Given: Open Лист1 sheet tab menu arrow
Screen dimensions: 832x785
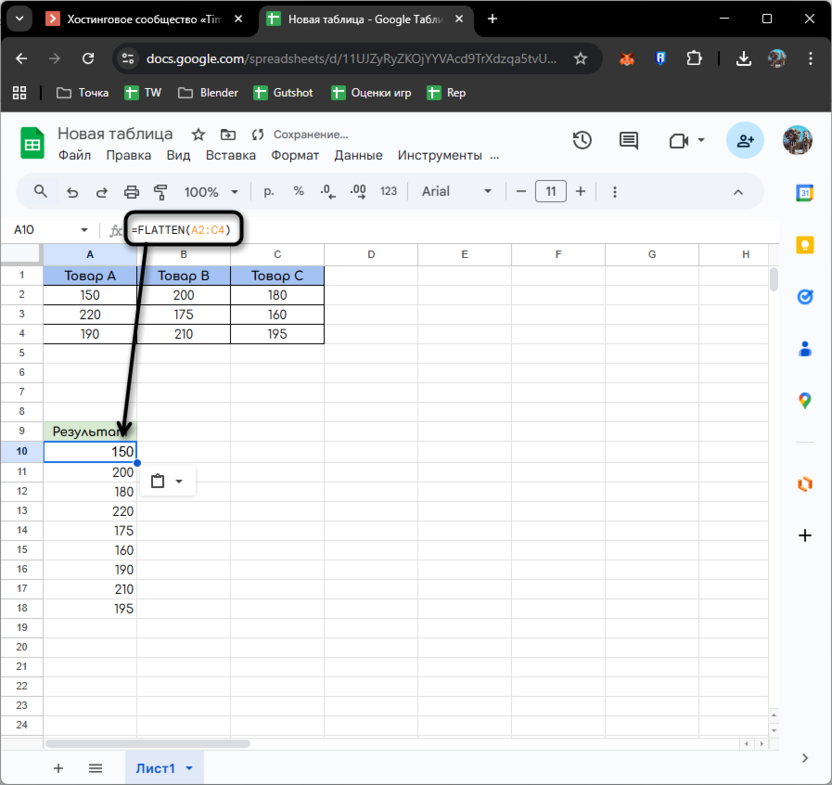Looking at the screenshot, I should coord(189,768).
